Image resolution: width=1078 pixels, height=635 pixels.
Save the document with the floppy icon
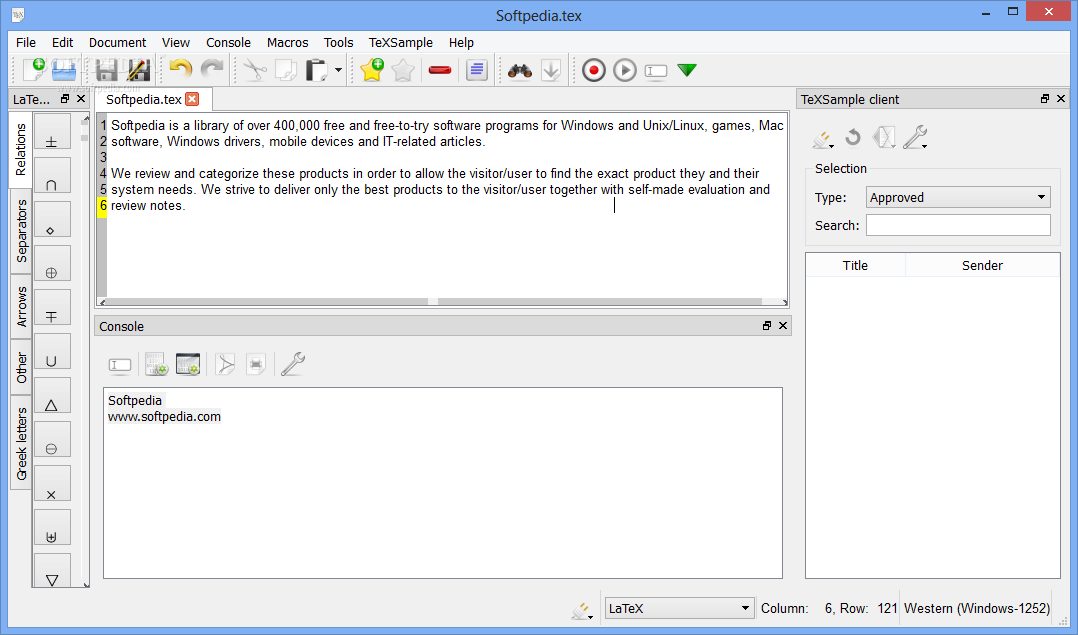pos(107,70)
